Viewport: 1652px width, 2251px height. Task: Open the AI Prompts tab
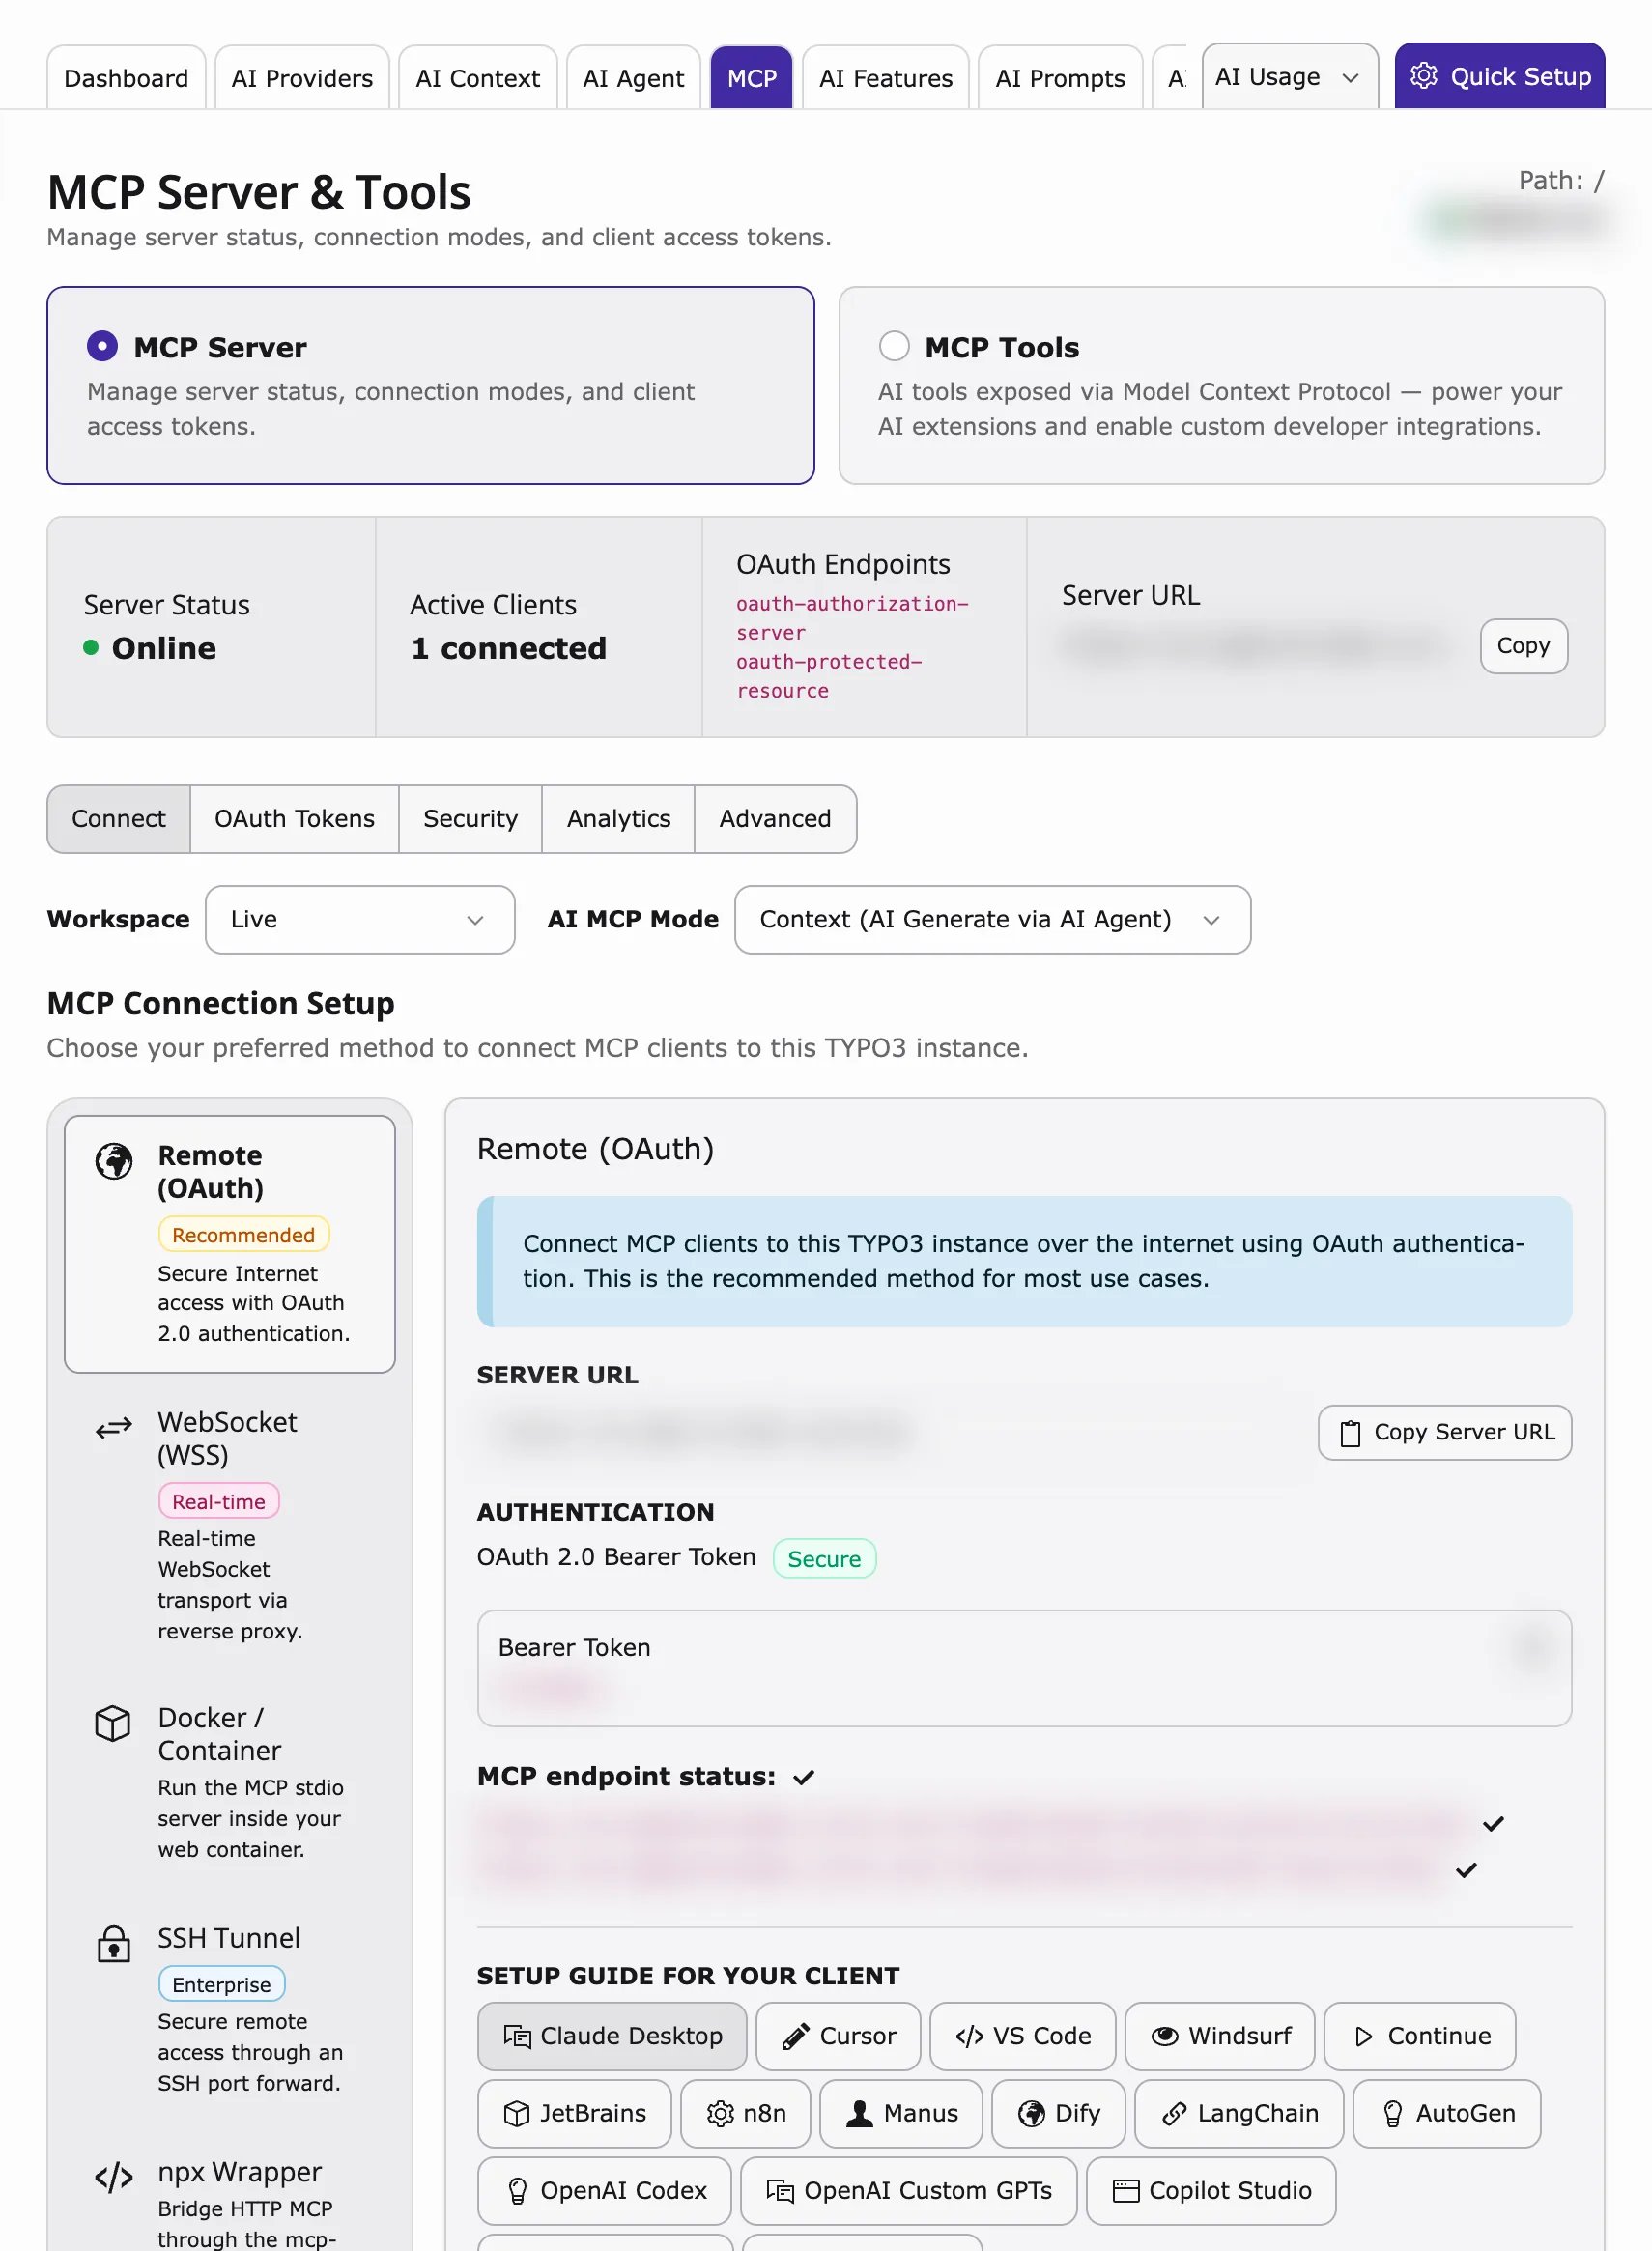[1060, 78]
